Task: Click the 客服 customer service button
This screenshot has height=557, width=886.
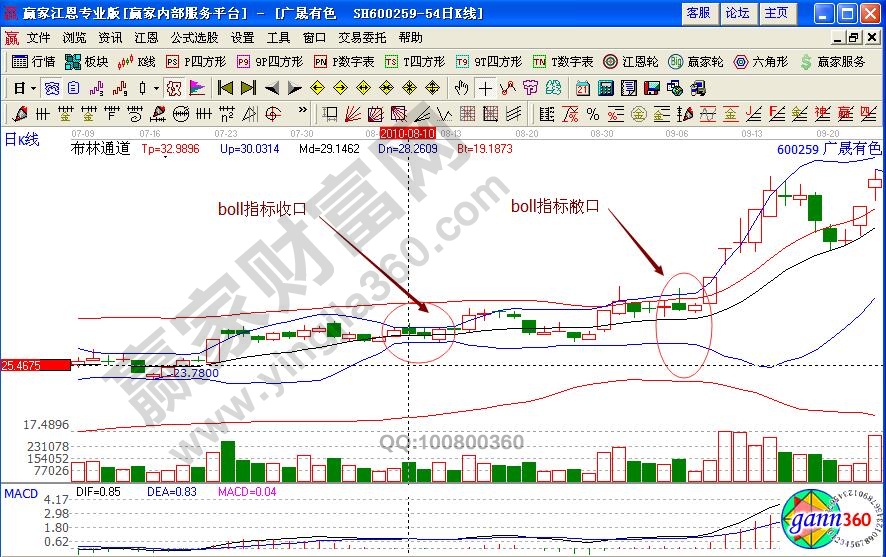Action: (x=697, y=13)
